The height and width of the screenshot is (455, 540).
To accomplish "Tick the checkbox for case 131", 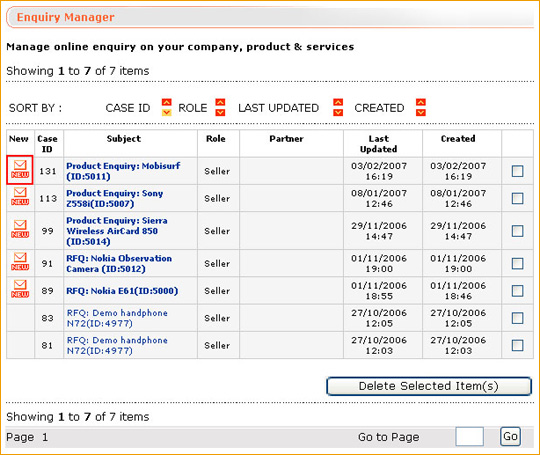I will [x=518, y=171].
